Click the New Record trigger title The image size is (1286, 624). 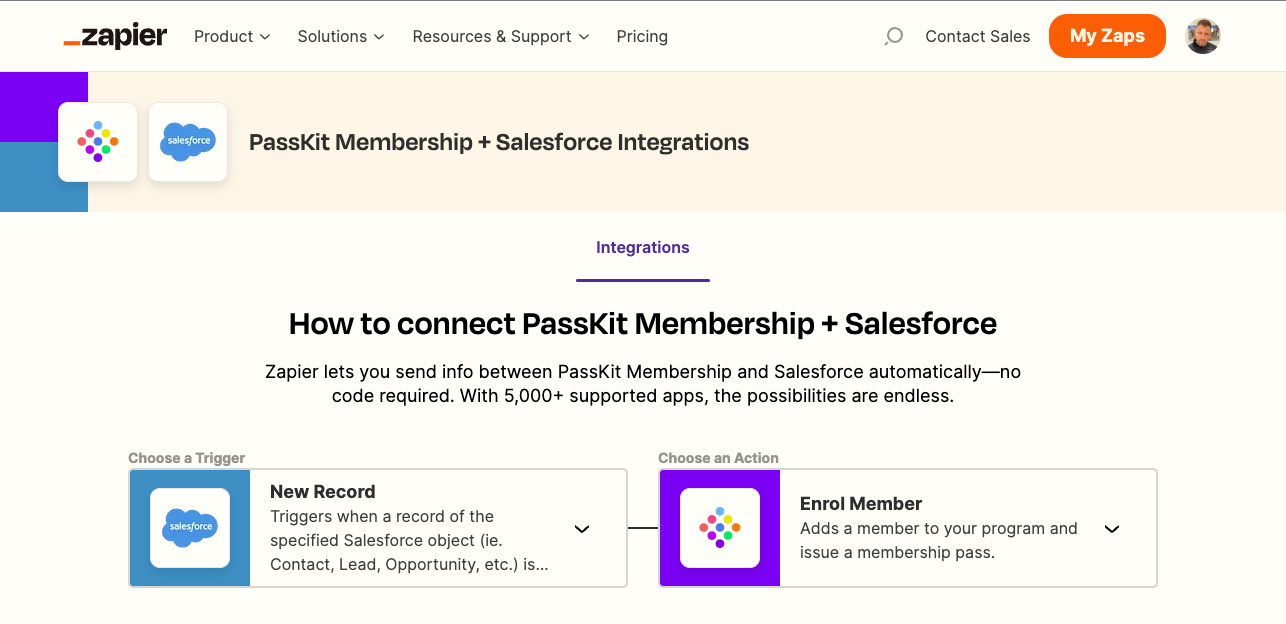pos(323,492)
